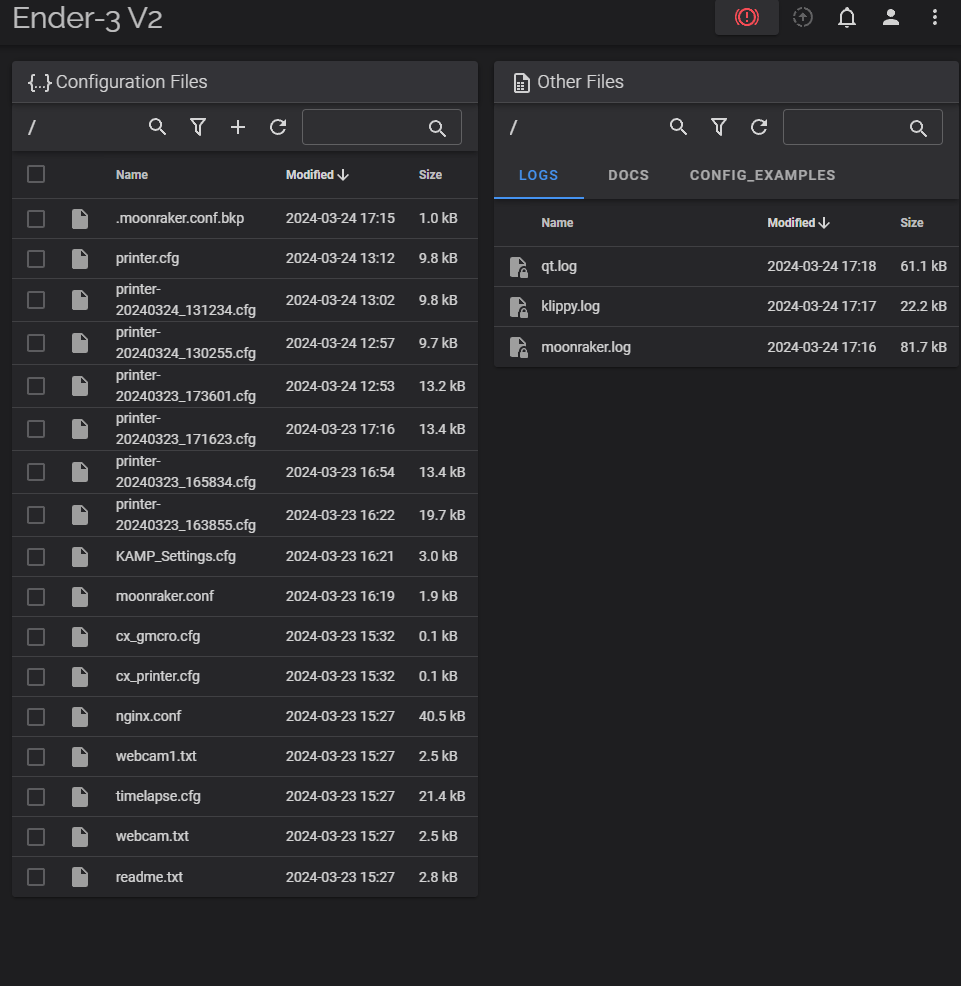
Task: Click the qt.log locked file icon
Action: [518, 267]
